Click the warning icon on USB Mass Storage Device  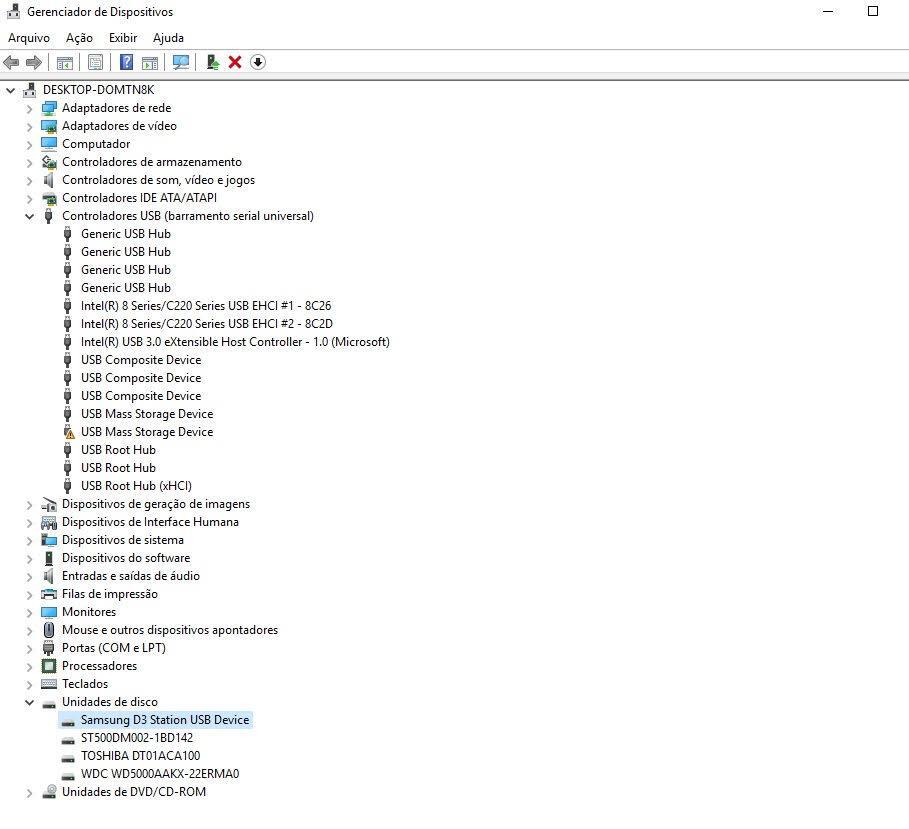pyautogui.click(x=69, y=432)
